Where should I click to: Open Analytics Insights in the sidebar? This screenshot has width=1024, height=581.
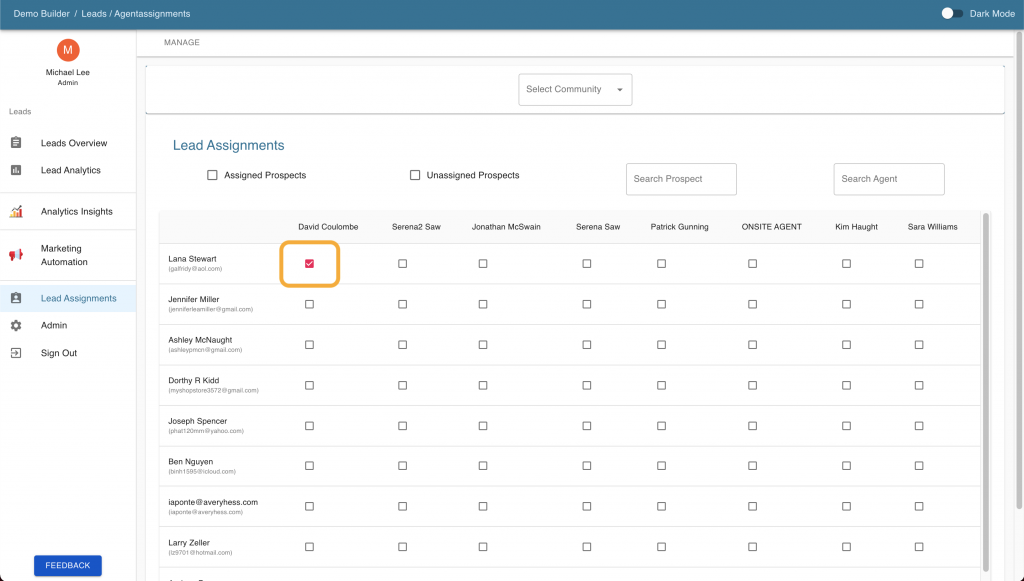point(68,212)
